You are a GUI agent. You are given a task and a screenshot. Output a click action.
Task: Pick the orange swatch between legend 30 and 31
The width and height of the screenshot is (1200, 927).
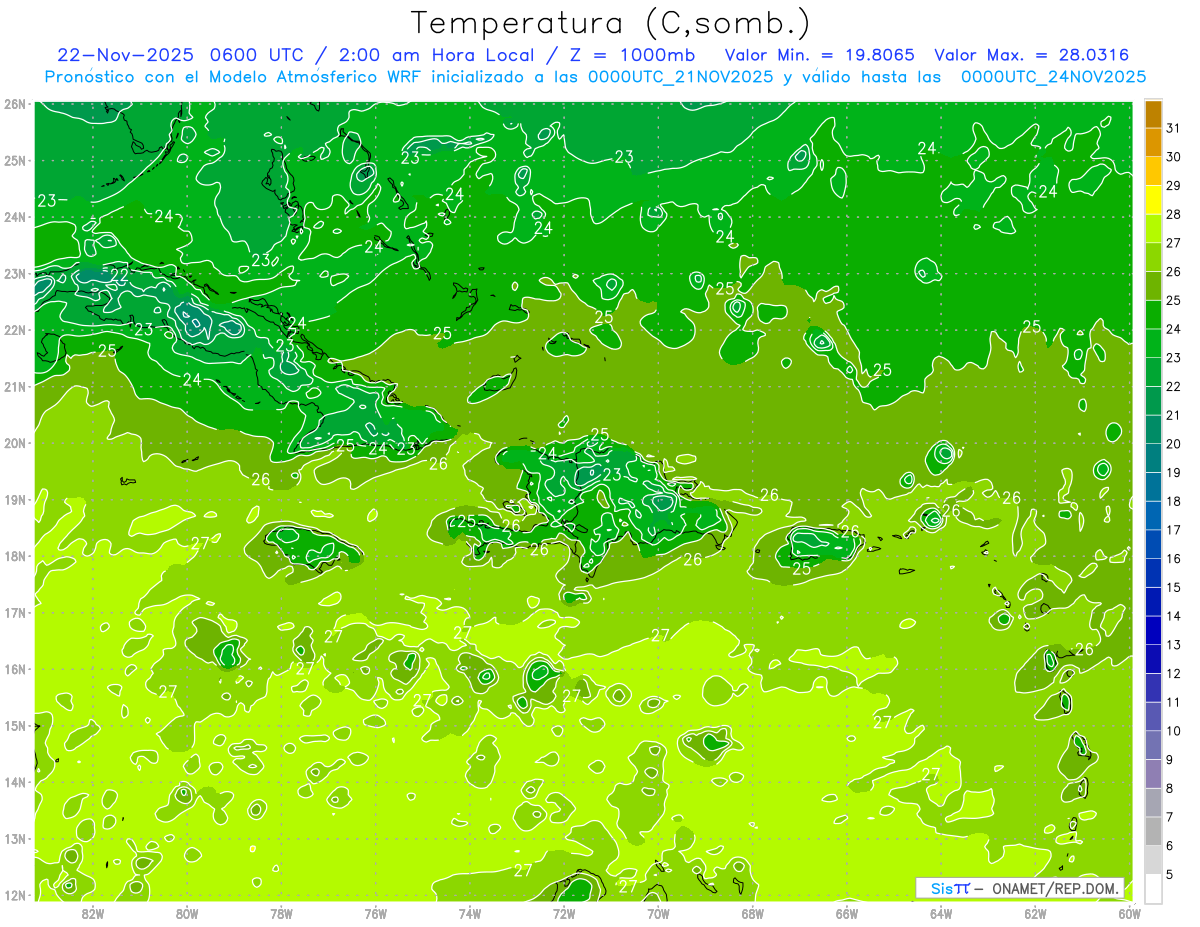[1153, 143]
